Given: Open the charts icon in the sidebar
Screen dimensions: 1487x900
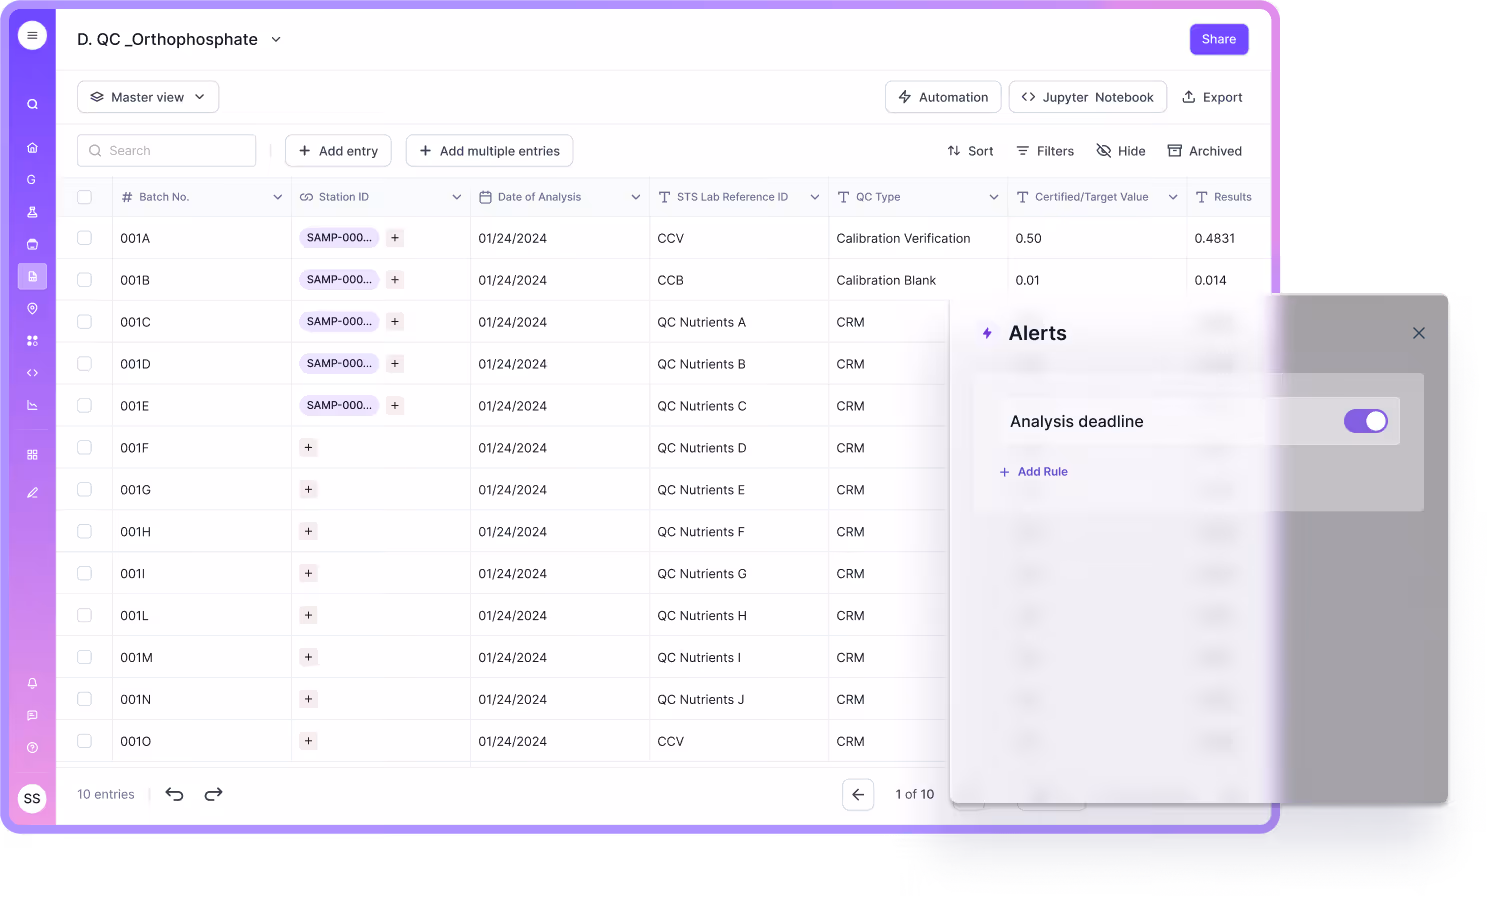Looking at the screenshot, I should tap(31, 404).
